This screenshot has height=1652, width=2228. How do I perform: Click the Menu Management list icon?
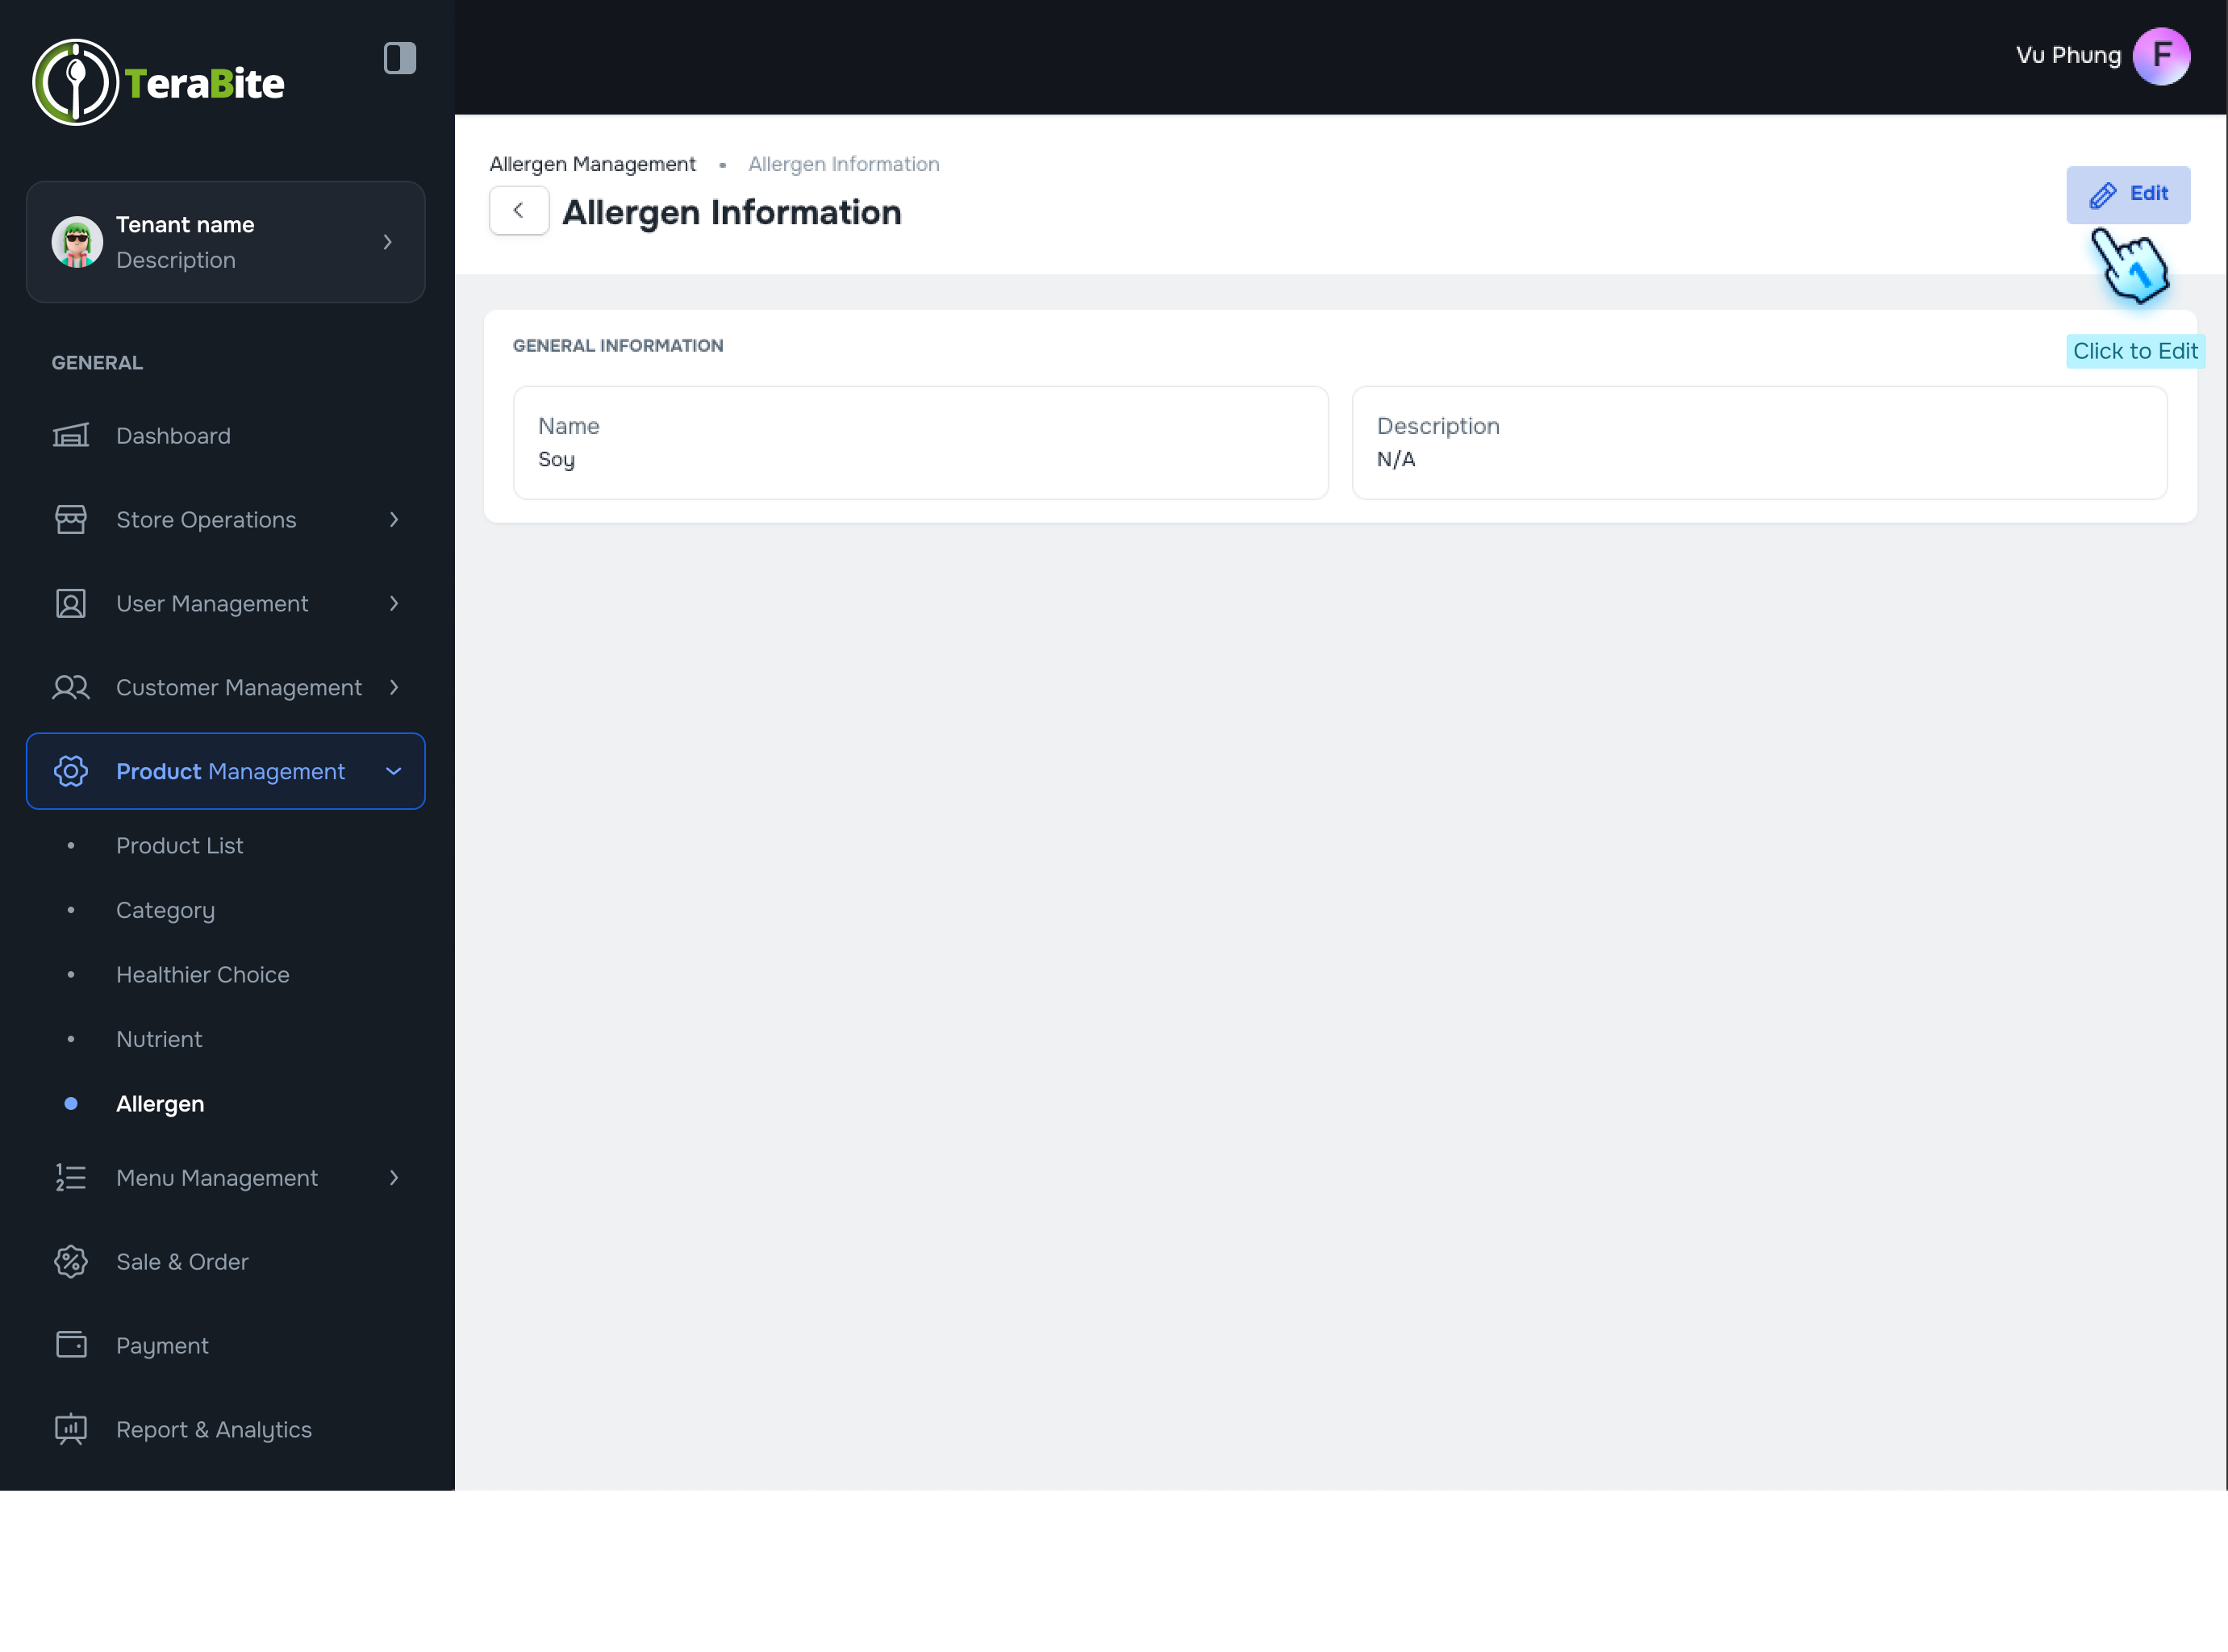[70, 1178]
